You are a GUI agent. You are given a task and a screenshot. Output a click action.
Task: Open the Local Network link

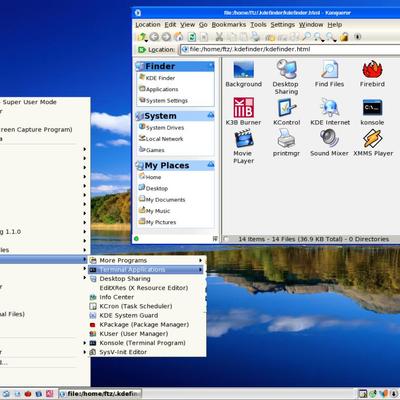tap(164, 139)
